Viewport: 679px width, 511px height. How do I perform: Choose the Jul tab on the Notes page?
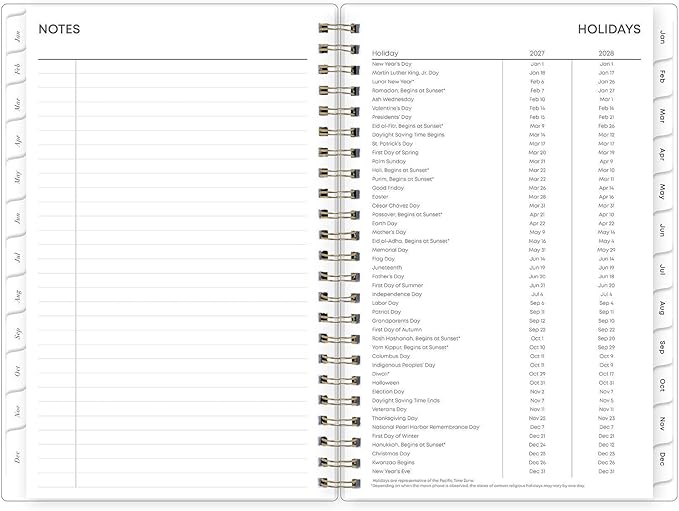pyautogui.click(x=17, y=257)
